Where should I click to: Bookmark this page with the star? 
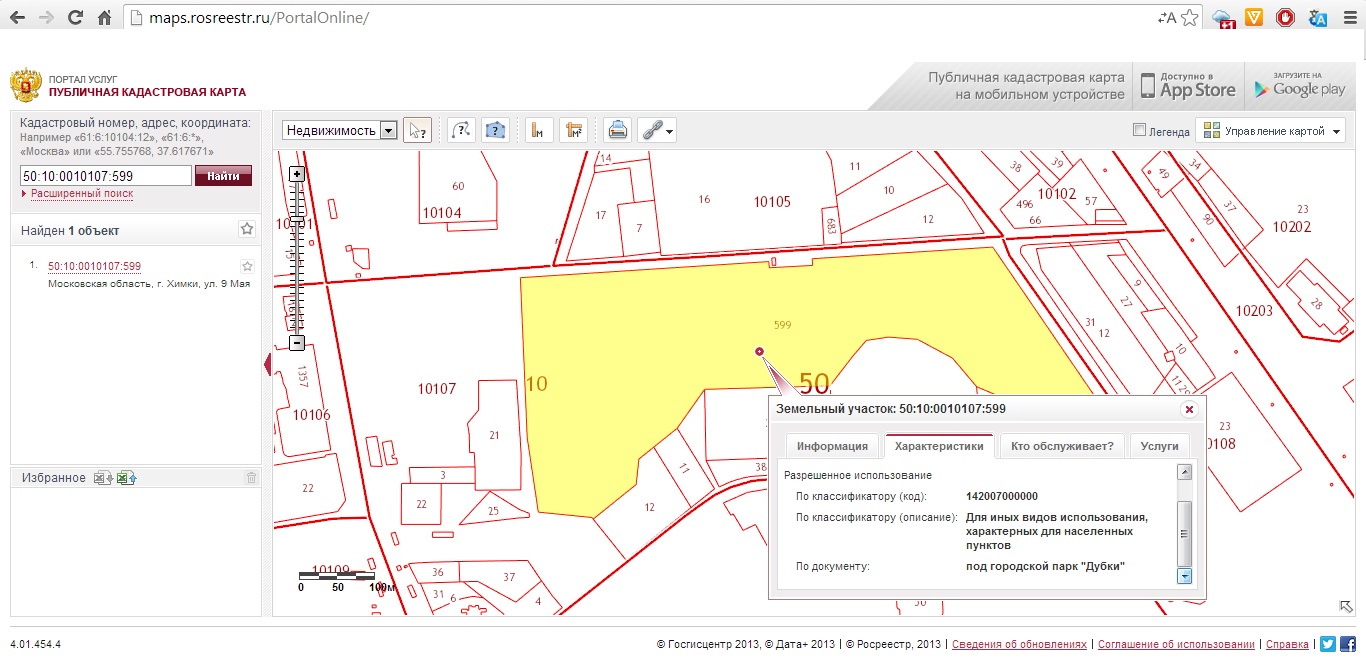tap(1189, 18)
